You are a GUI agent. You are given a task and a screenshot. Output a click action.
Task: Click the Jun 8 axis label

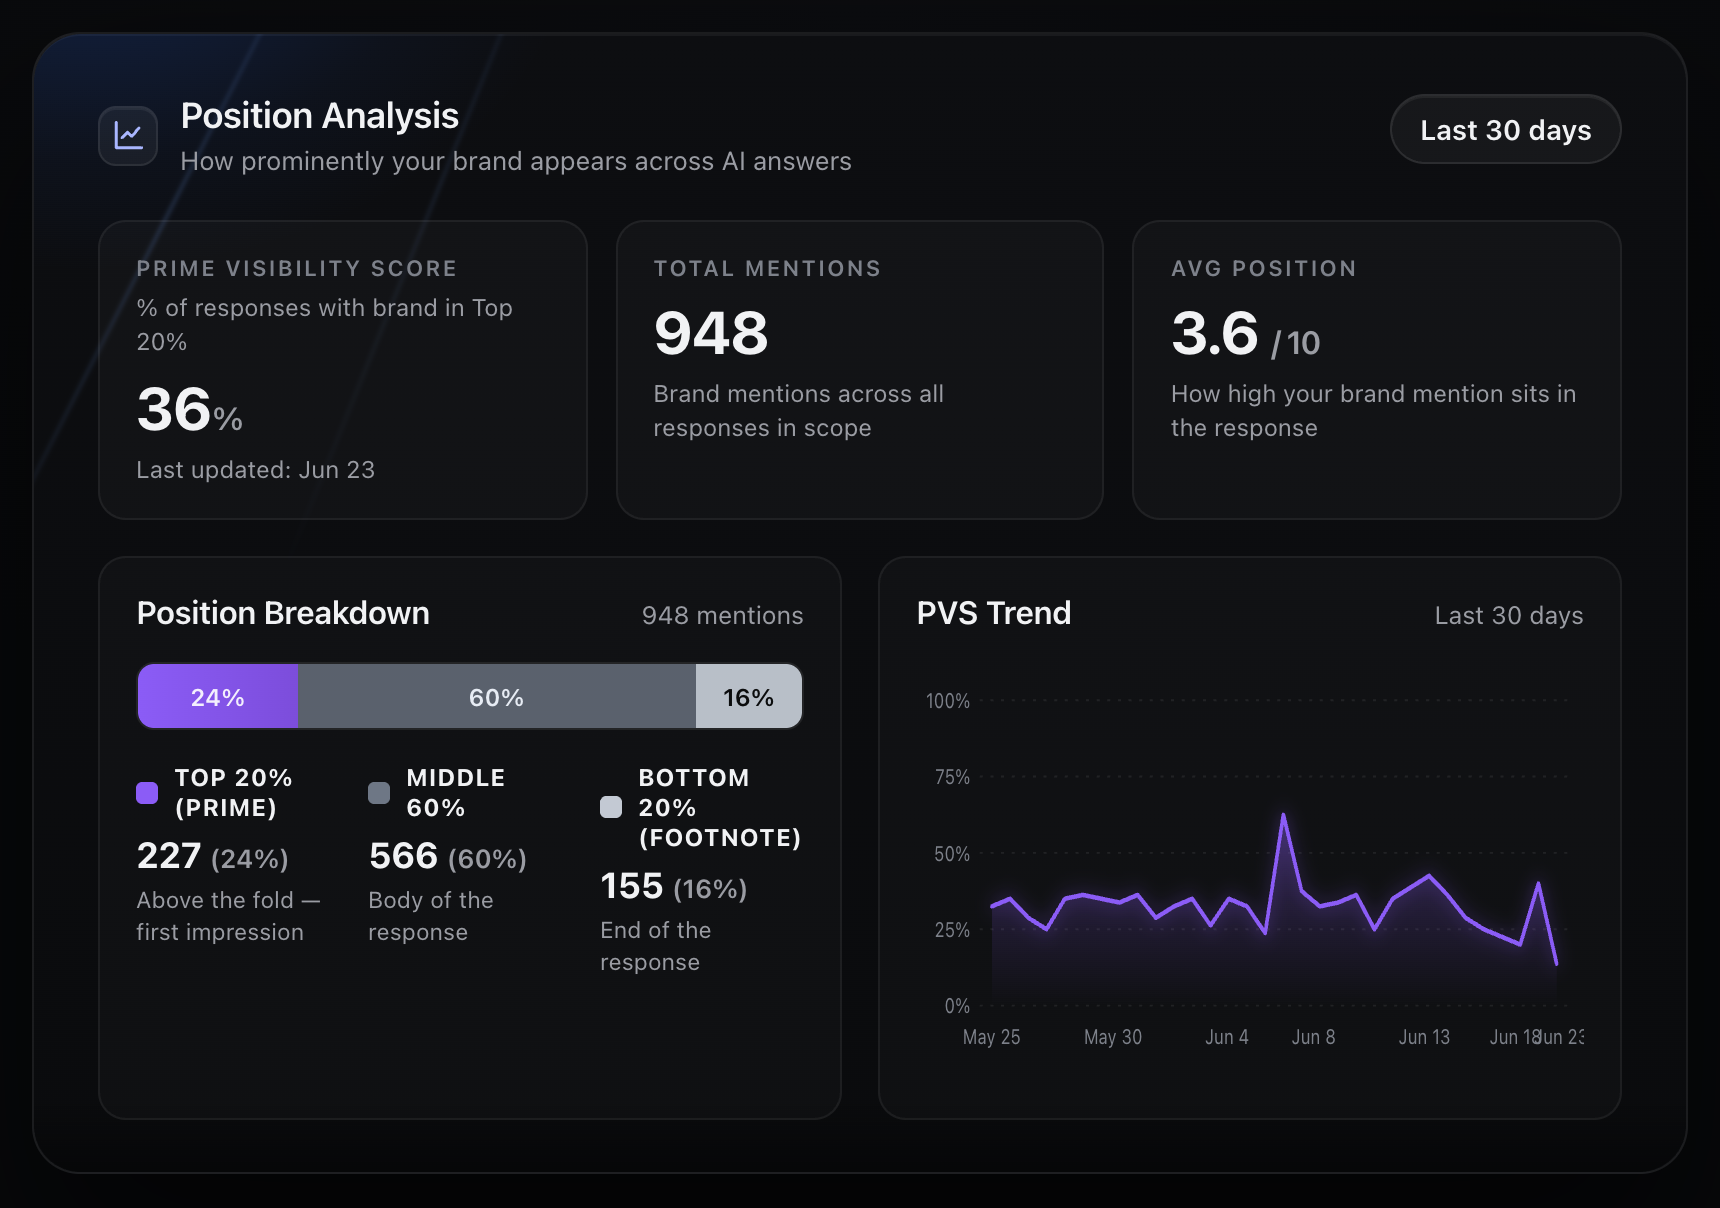pyautogui.click(x=1314, y=1037)
